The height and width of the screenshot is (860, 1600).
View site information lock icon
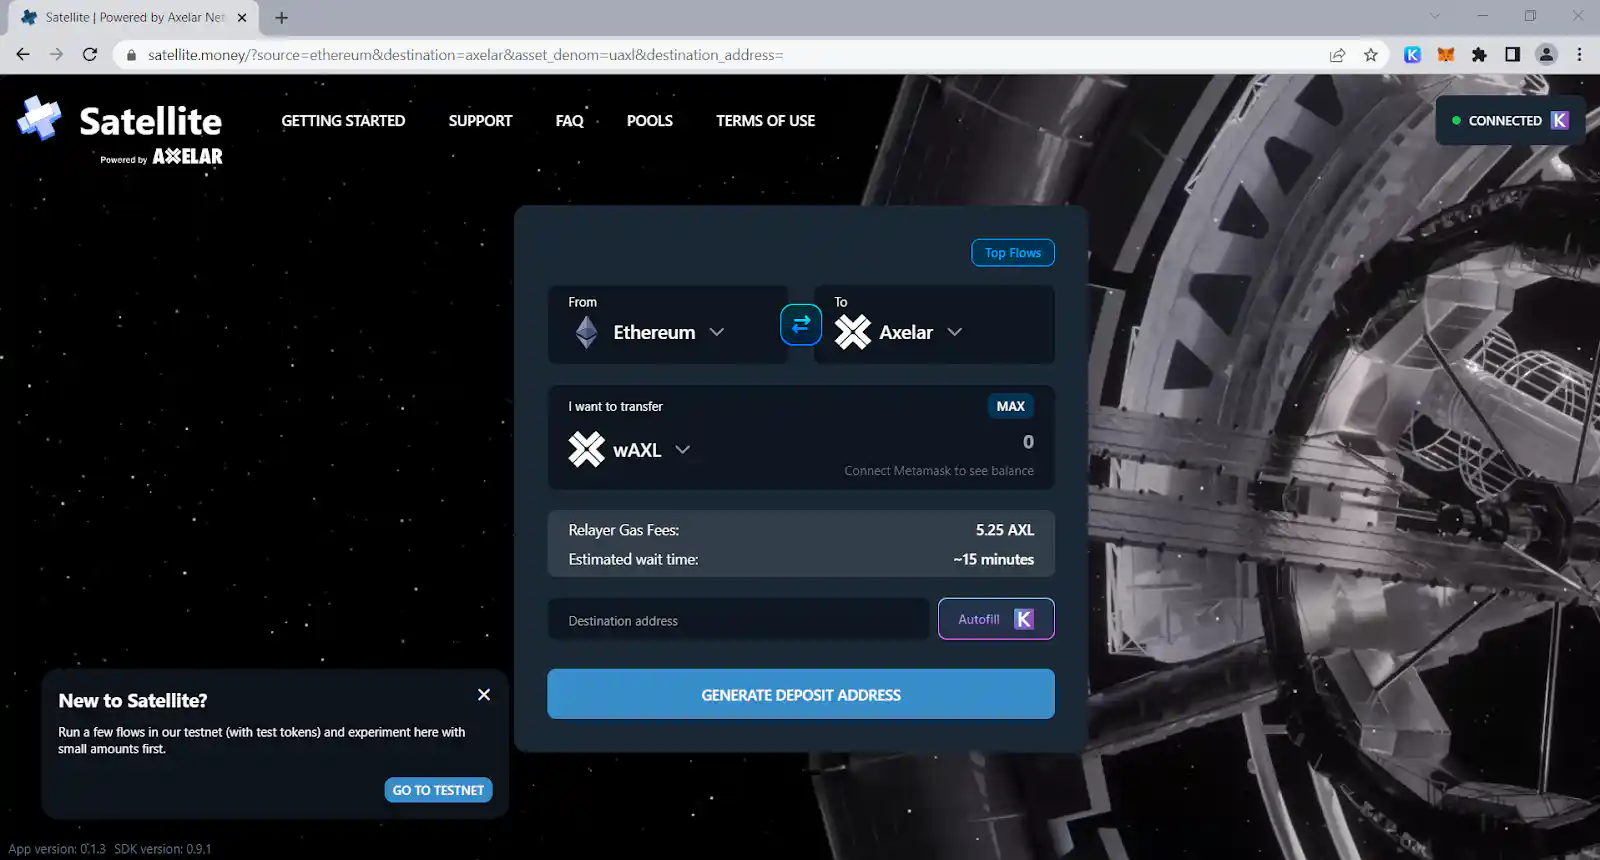[131, 55]
